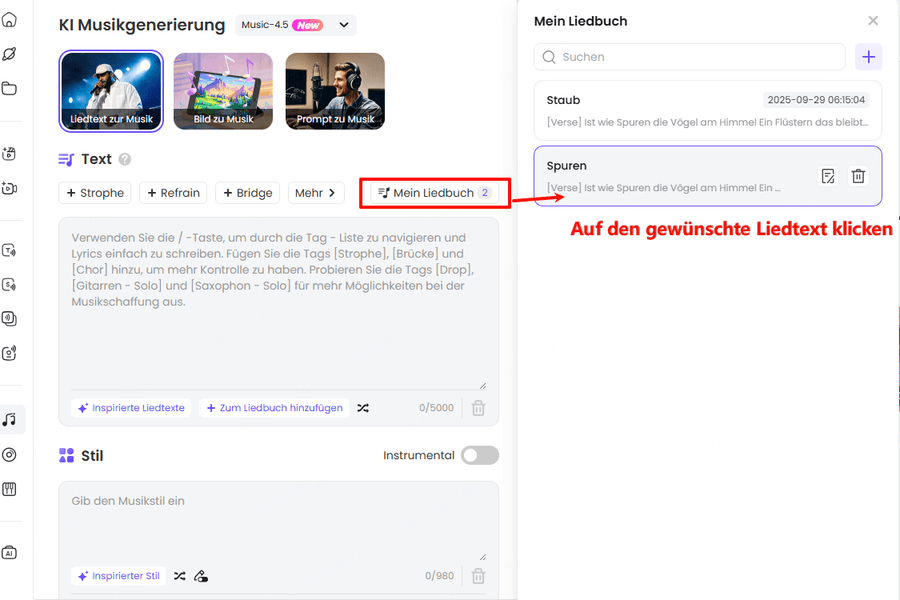Open the AI icon at sidebar bottom
Image resolution: width=900 pixels, height=600 pixels.
tap(9, 553)
